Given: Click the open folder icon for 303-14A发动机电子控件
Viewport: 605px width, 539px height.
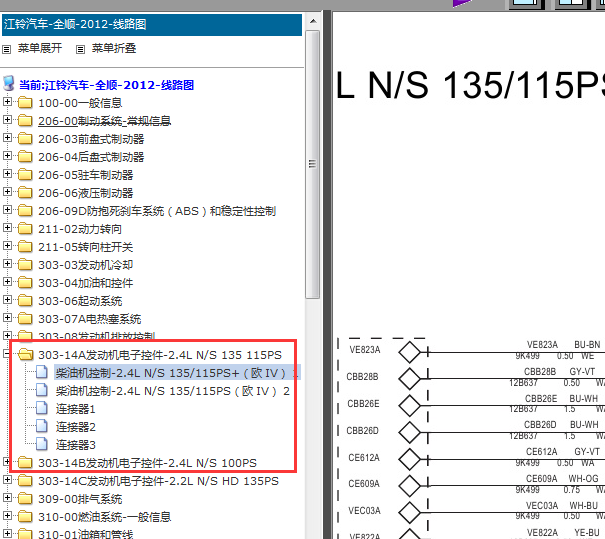Looking at the screenshot, I should click(x=26, y=354).
